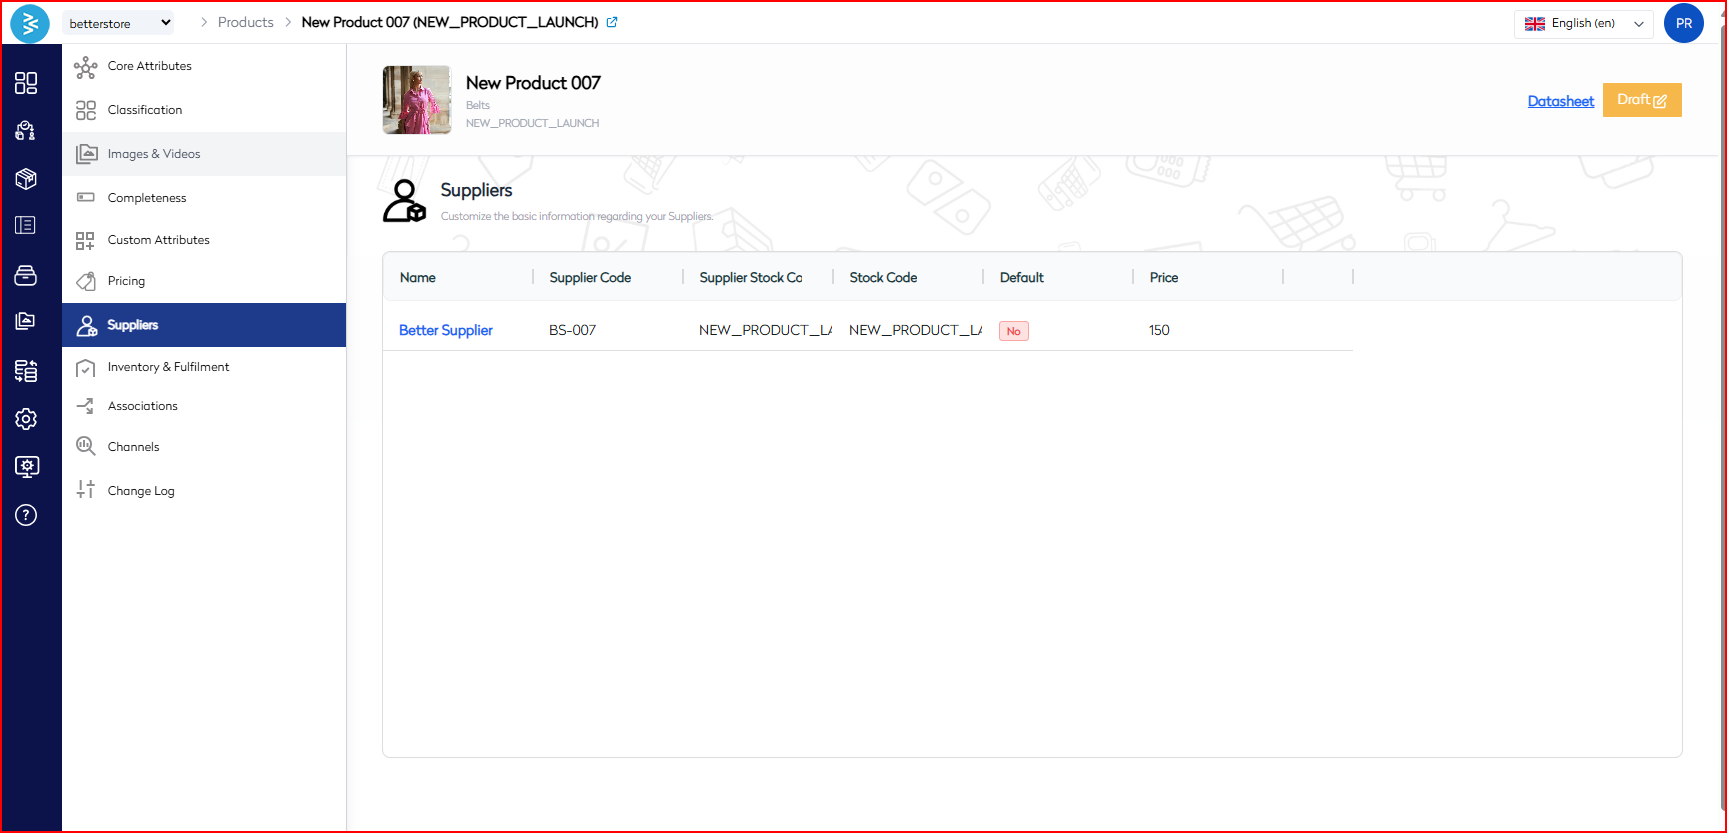Click the dashboard grid icon in left rail
This screenshot has width=1727, height=833.
tap(26, 83)
